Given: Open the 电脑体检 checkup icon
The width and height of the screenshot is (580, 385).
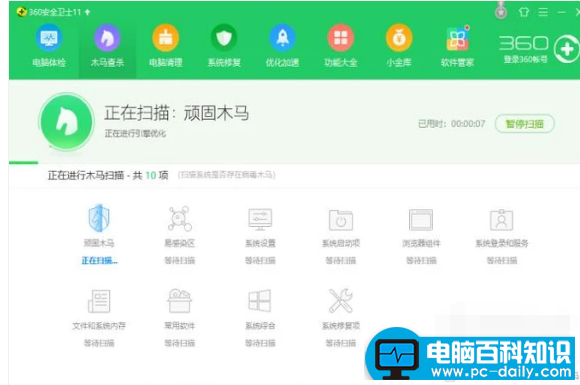Looking at the screenshot, I should coord(49,38).
